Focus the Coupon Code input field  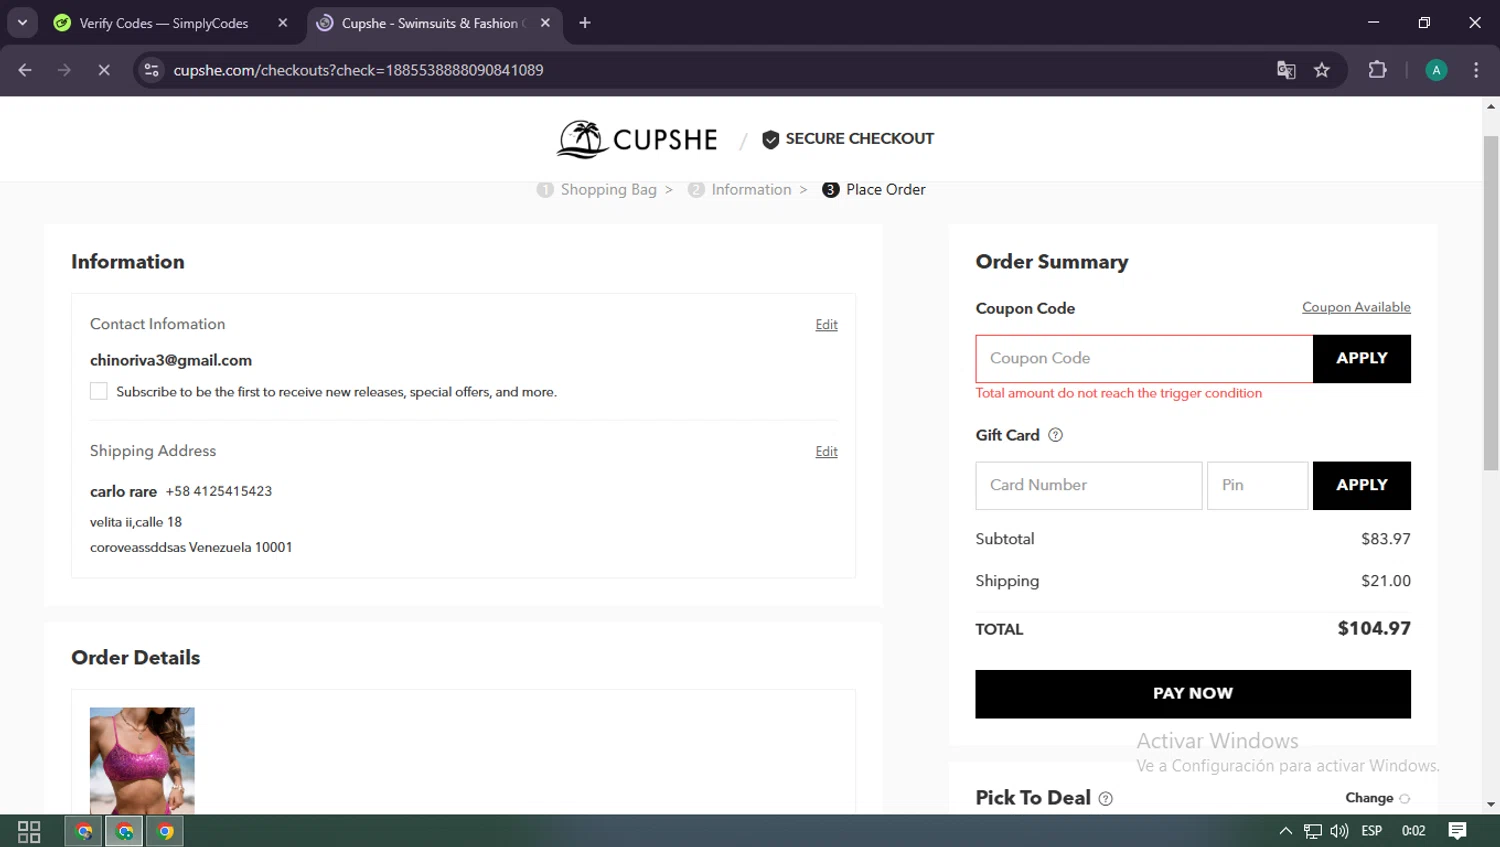pos(1144,359)
